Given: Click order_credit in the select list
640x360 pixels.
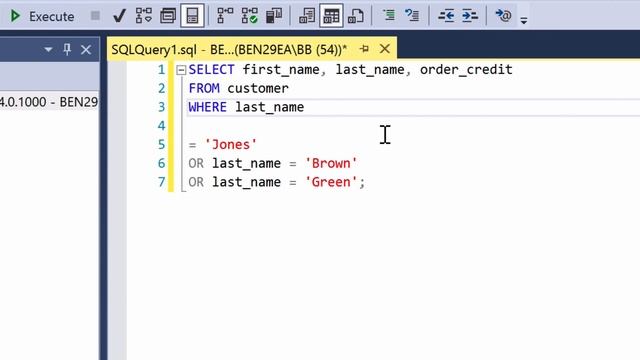Looking at the screenshot, I should (x=466, y=69).
